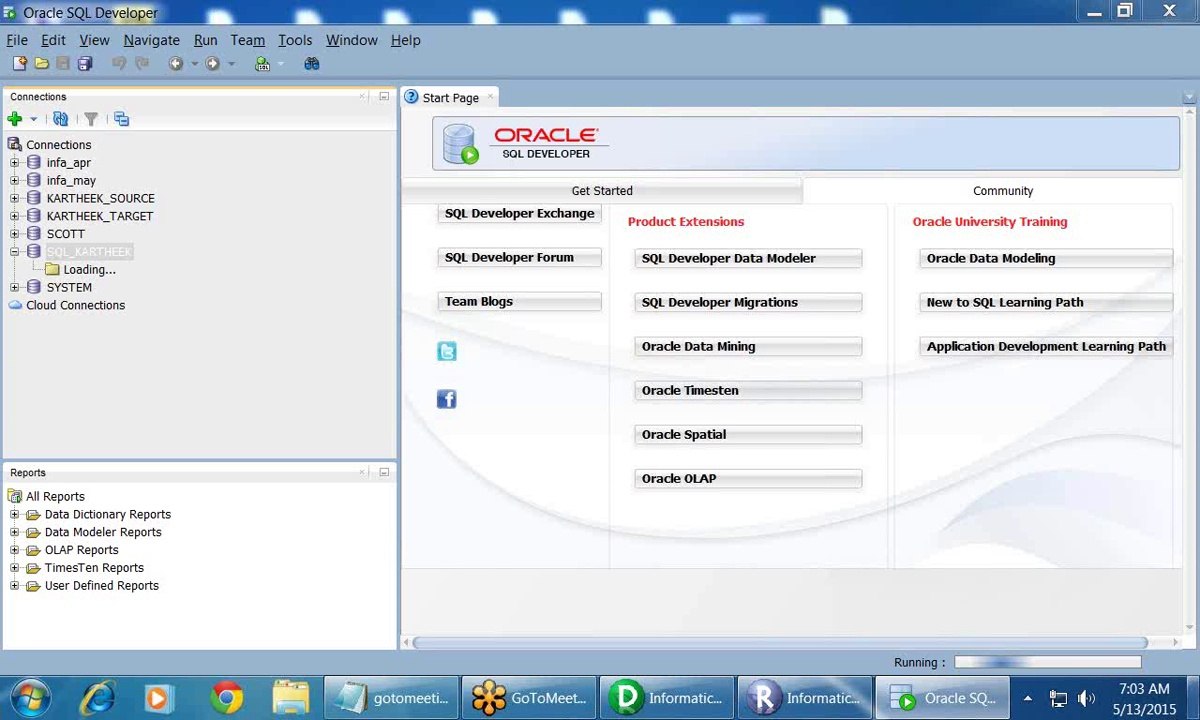Open Internet Explorer from the taskbar
This screenshot has height=720, width=1200.
97,698
